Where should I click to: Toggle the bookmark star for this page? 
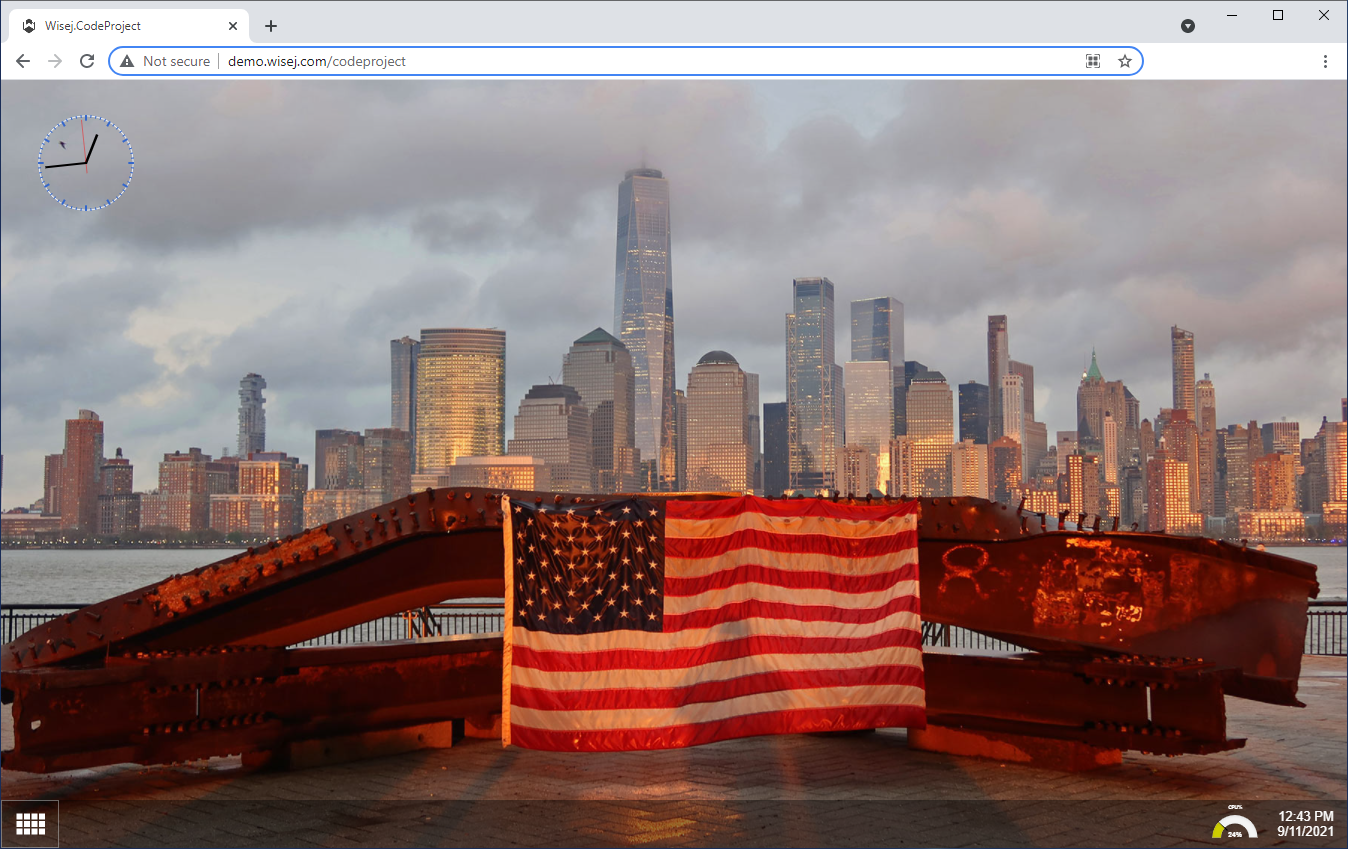[x=1125, y=61]
